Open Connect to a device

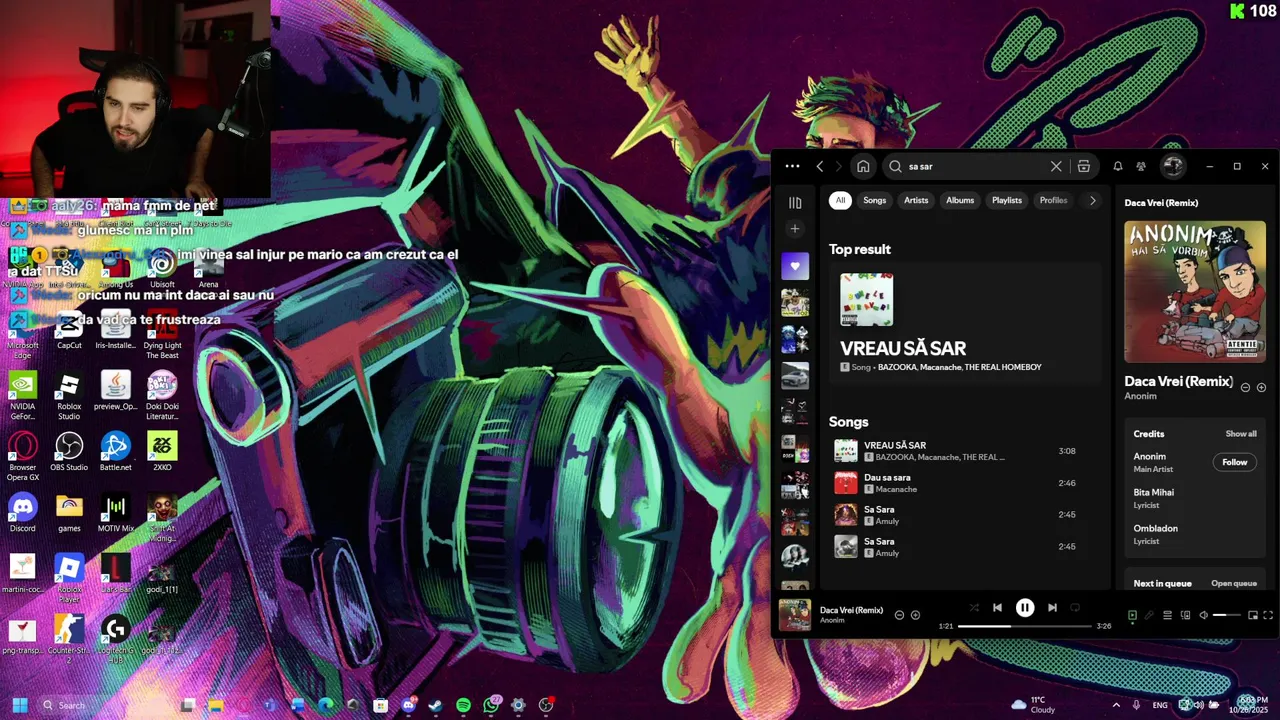tap(1185, 615)
